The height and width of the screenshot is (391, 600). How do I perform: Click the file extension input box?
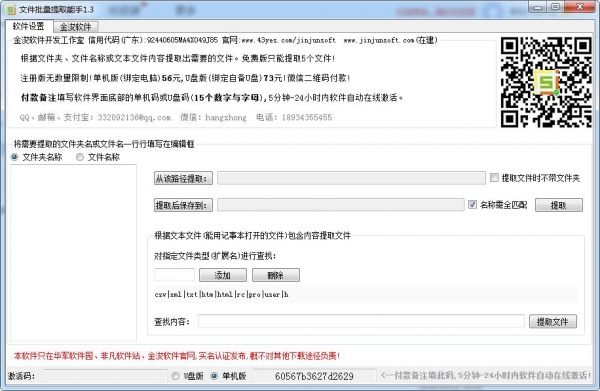coord(174,275)
